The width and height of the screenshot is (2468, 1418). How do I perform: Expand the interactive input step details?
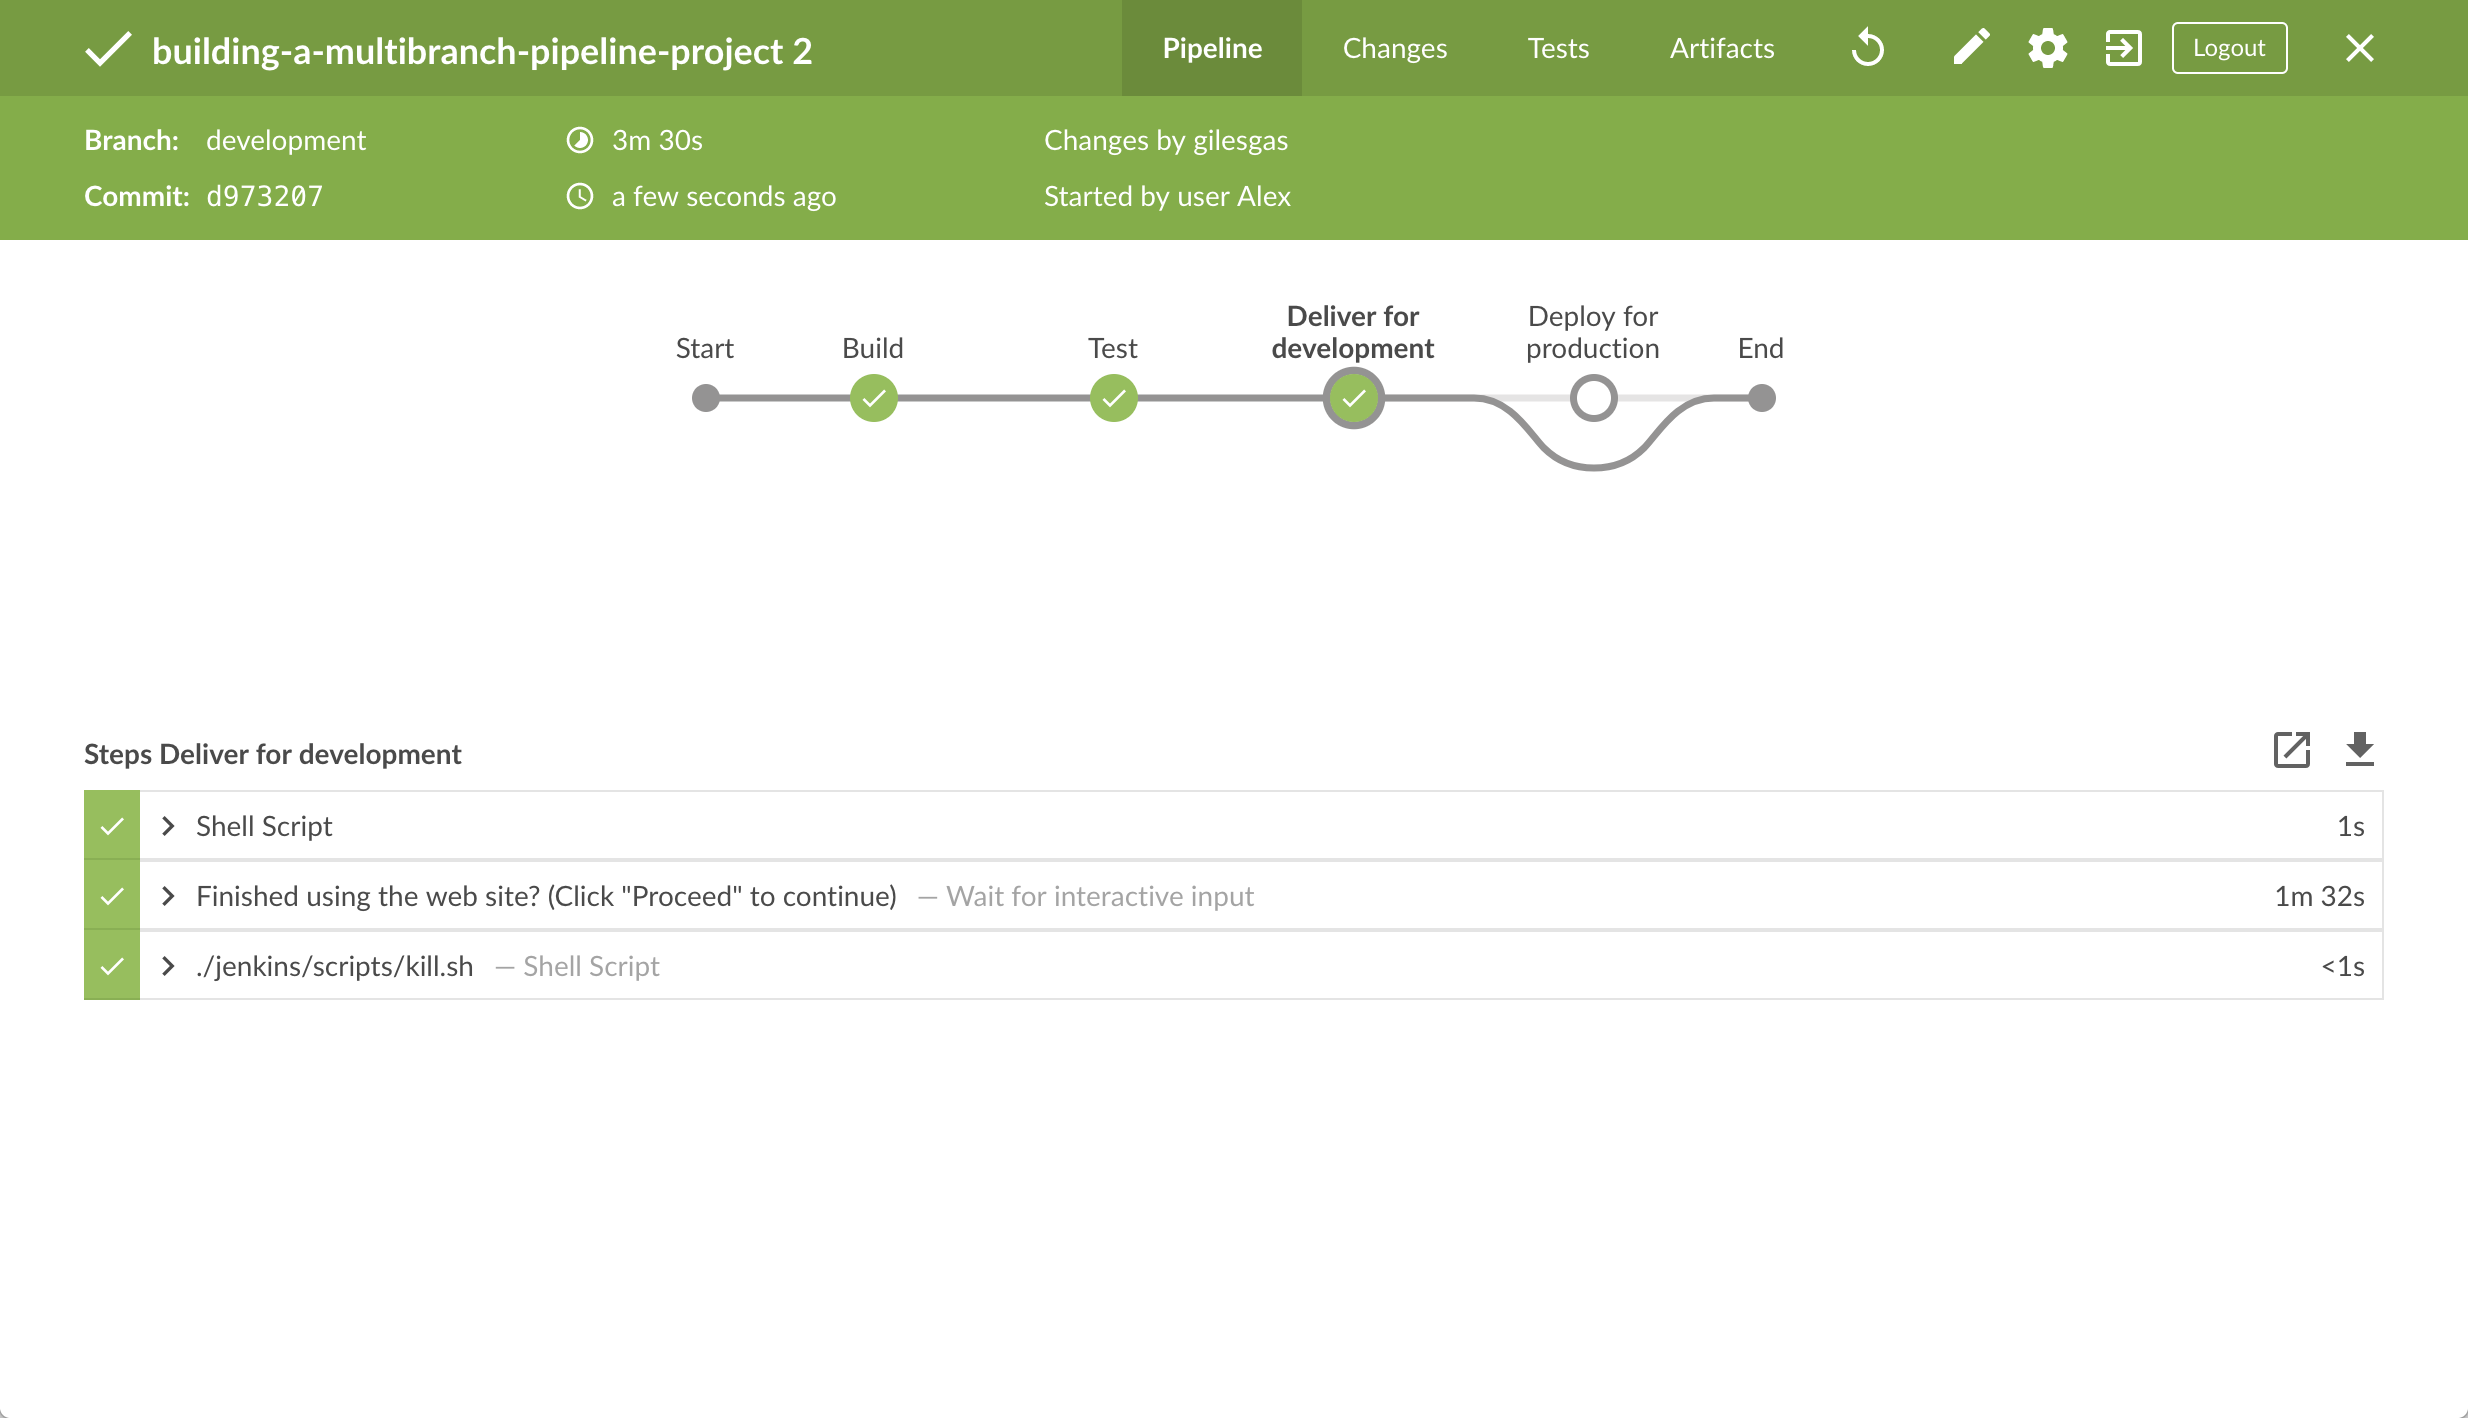pyautogui.click(x=170, y=895)
